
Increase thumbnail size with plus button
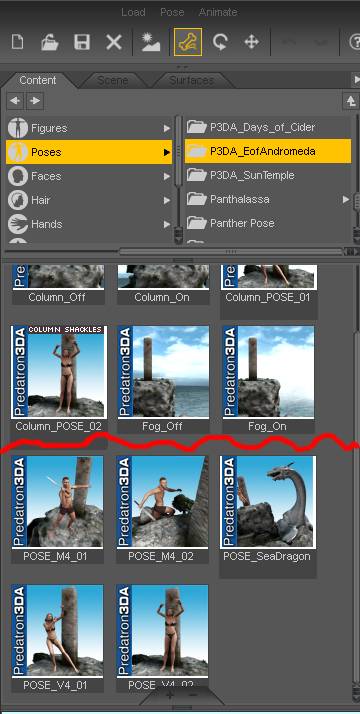[169, 695]
